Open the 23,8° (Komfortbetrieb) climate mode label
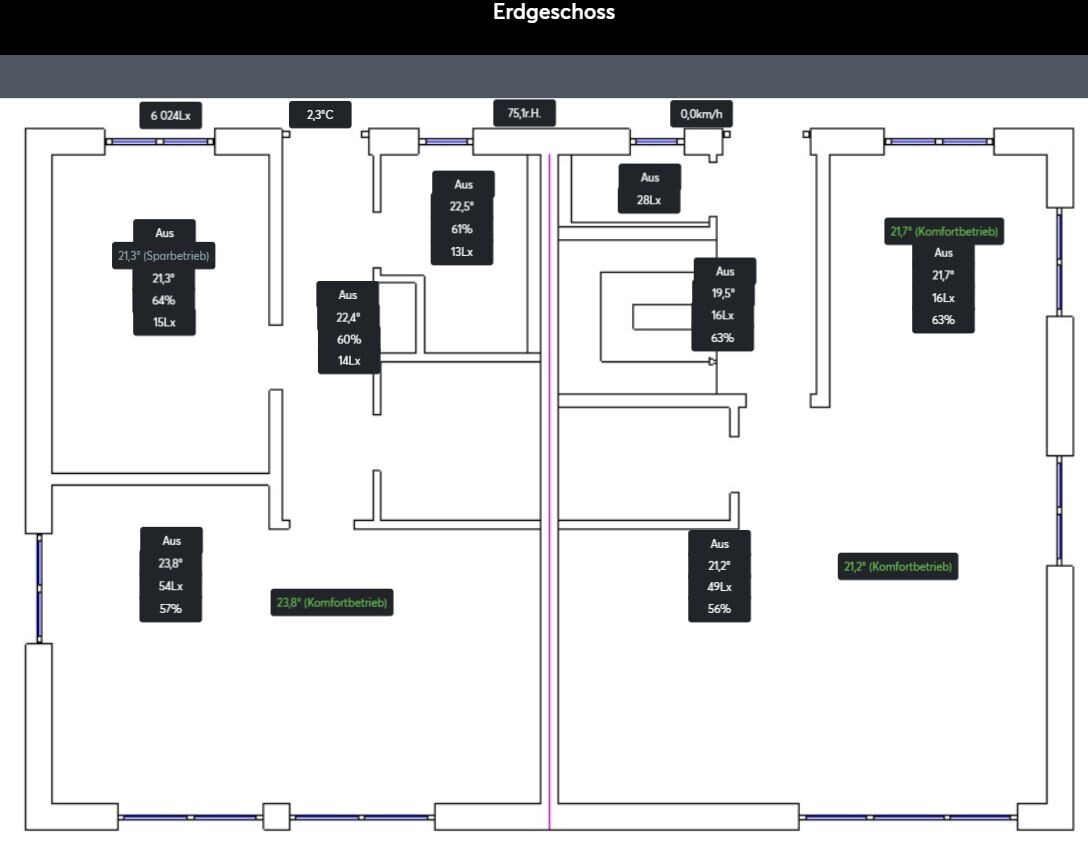1088x842 pixels. [x=332, y=603]
